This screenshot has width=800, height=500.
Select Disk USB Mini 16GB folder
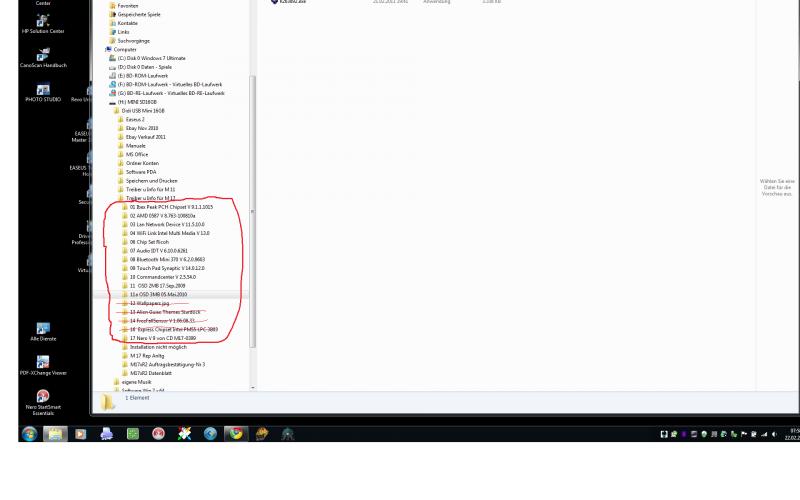139,111
